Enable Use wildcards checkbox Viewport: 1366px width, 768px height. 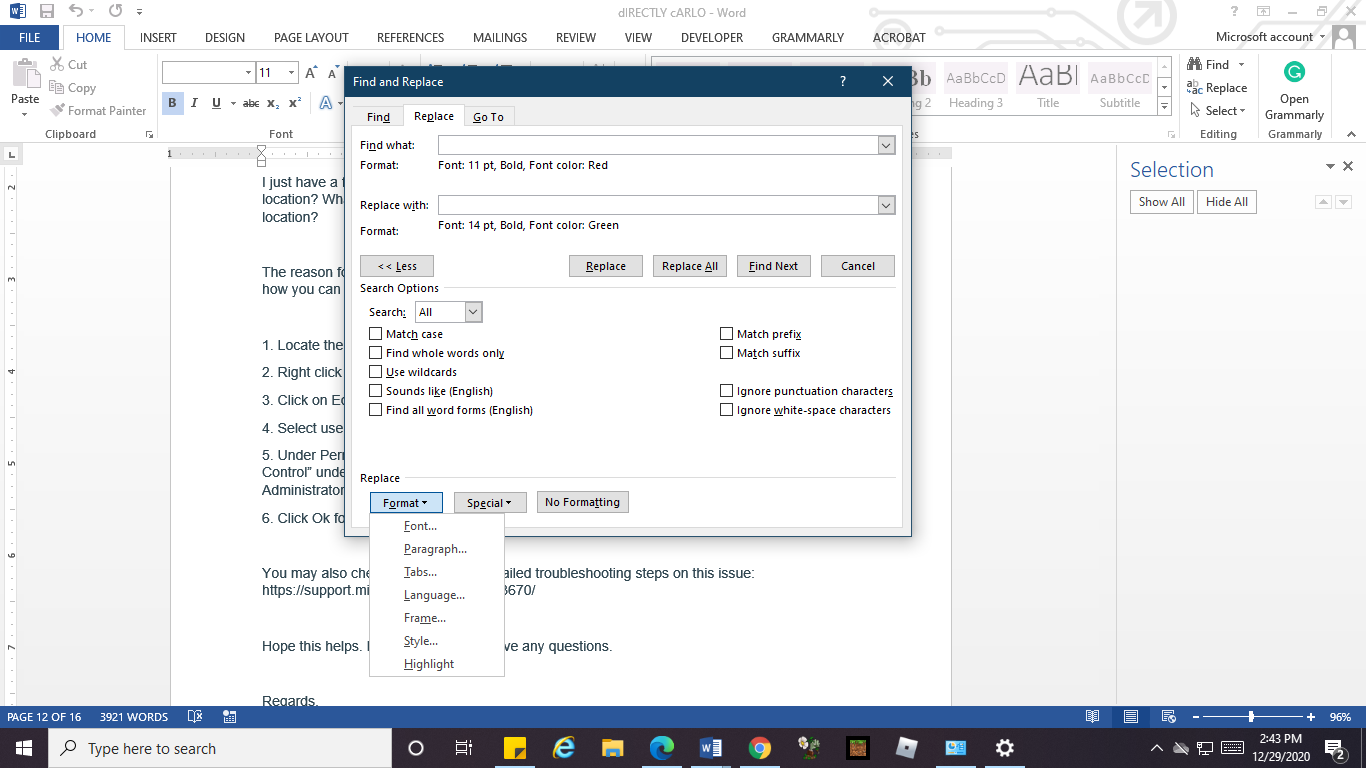376,372
